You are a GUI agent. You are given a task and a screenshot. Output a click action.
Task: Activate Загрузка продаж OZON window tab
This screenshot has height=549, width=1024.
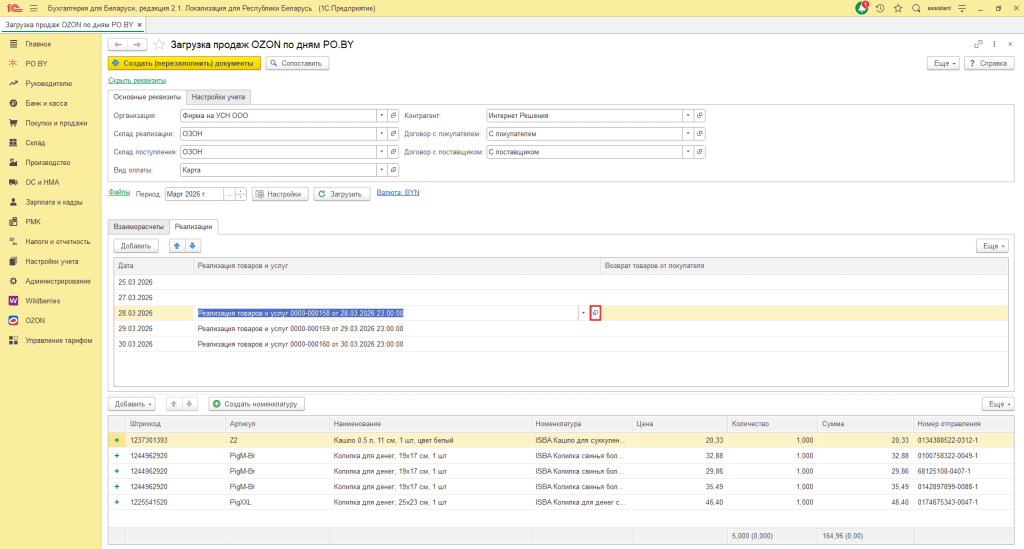coord(69,24)
